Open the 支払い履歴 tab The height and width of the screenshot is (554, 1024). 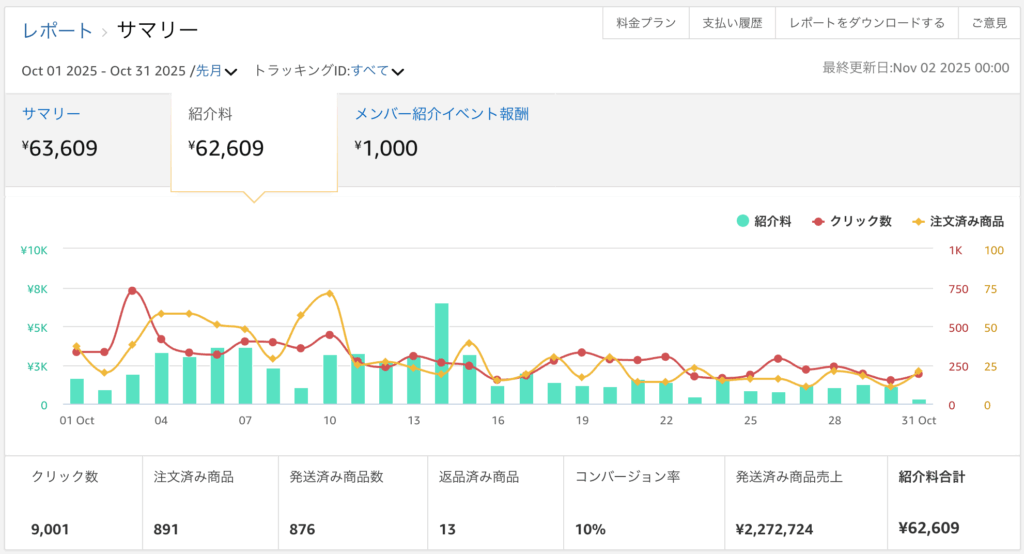(x=732, y=23)
